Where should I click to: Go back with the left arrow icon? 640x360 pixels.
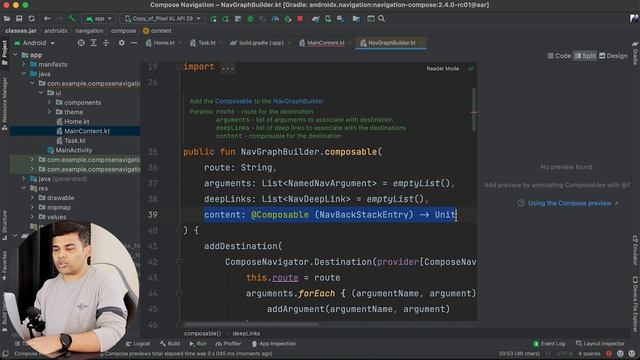(x=47, y=19)
